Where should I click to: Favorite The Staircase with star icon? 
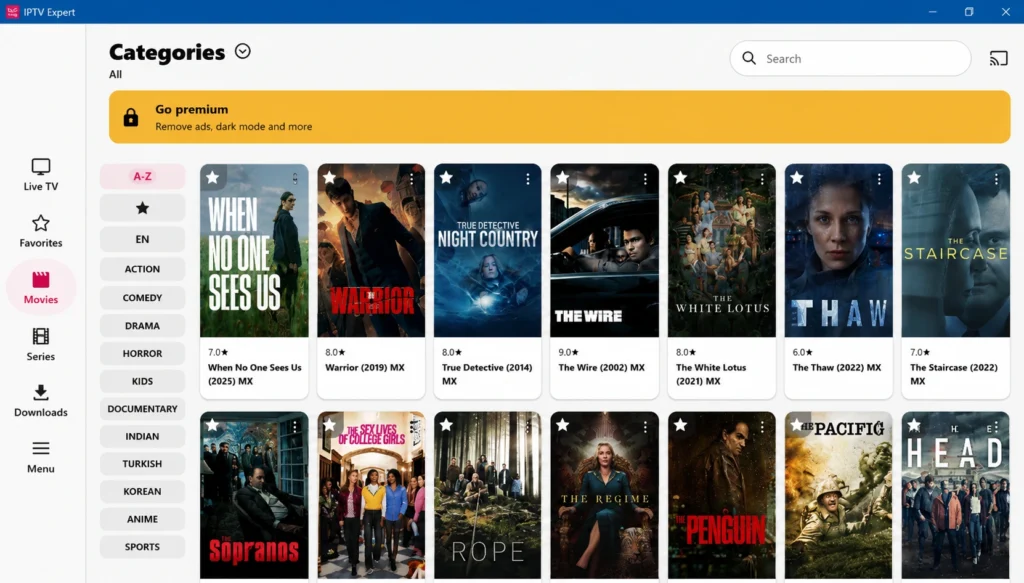tap(914, 177)
